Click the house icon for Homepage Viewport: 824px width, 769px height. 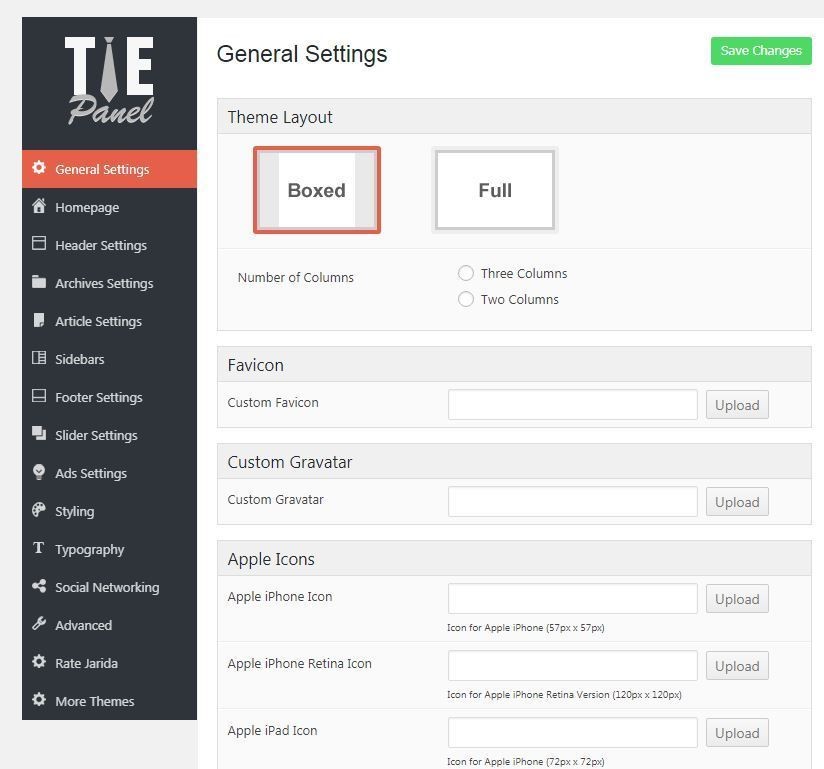(x=39, y=206)
